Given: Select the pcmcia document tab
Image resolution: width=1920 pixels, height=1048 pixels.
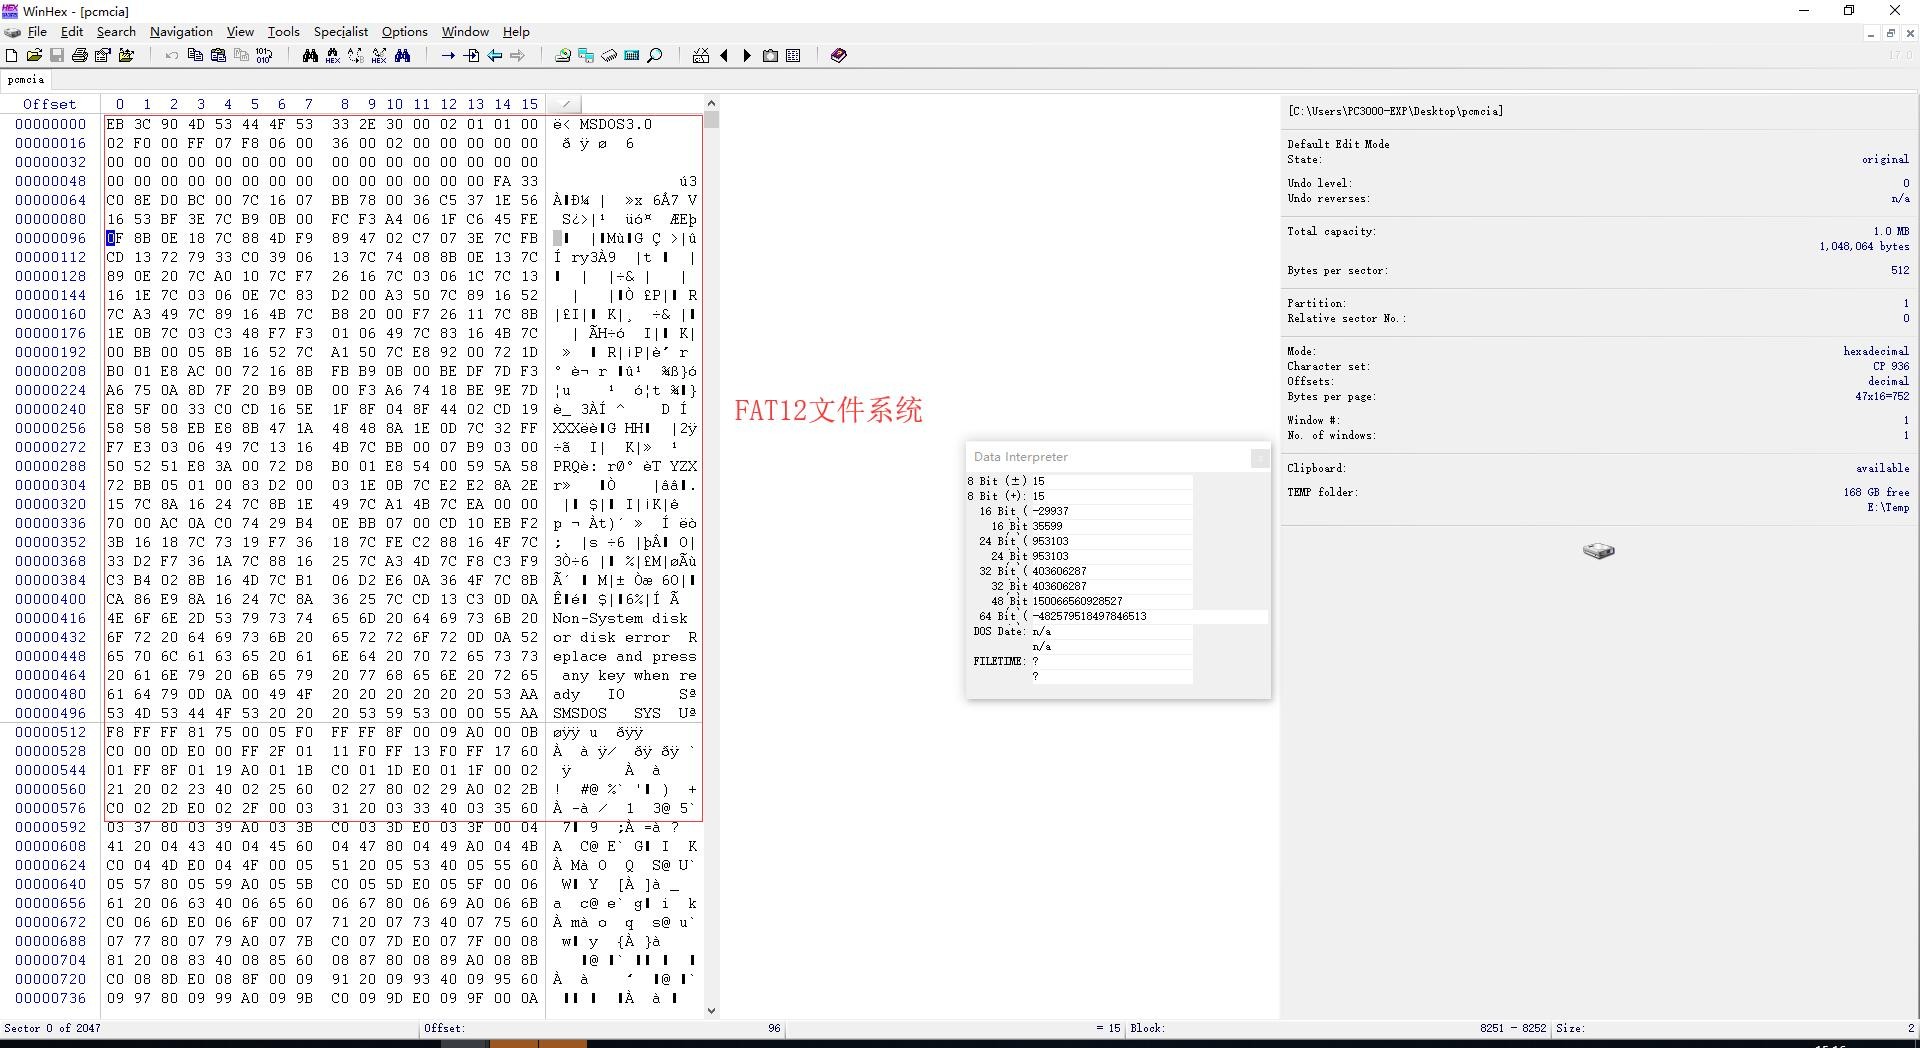Looking at the screenshot, I should point(26,79).
